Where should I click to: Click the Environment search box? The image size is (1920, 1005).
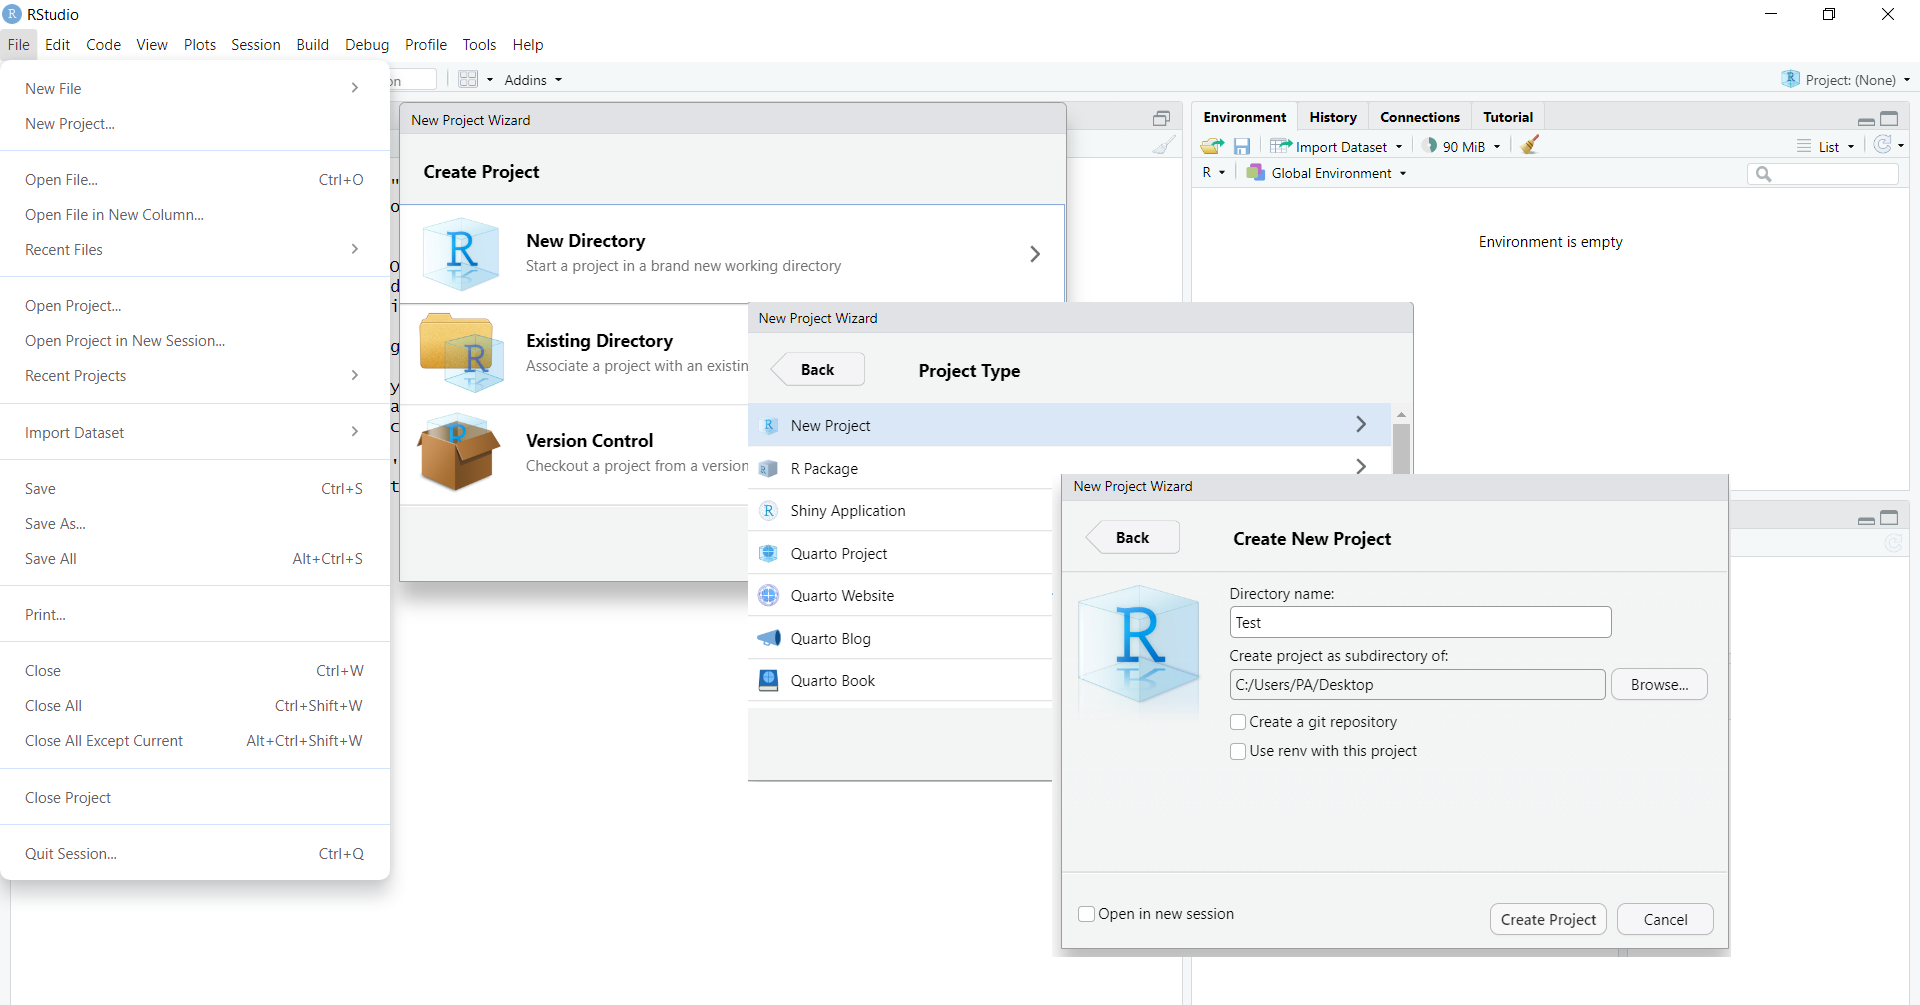pyautogui.click(x=1823, y=174)
